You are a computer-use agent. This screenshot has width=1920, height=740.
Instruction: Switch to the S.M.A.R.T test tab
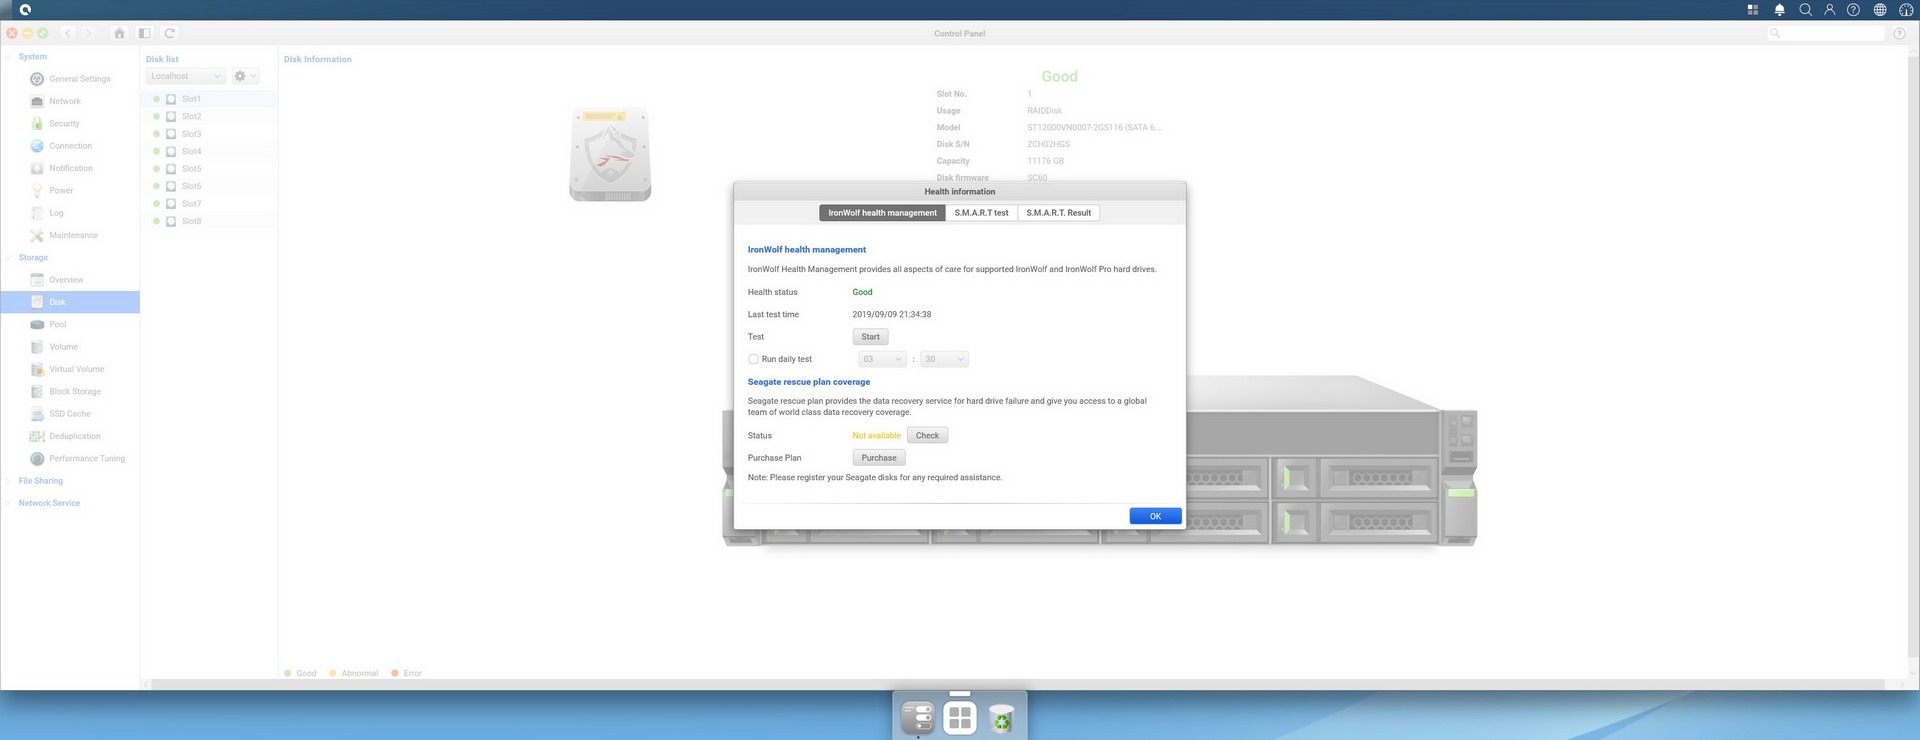coord(981,213)
